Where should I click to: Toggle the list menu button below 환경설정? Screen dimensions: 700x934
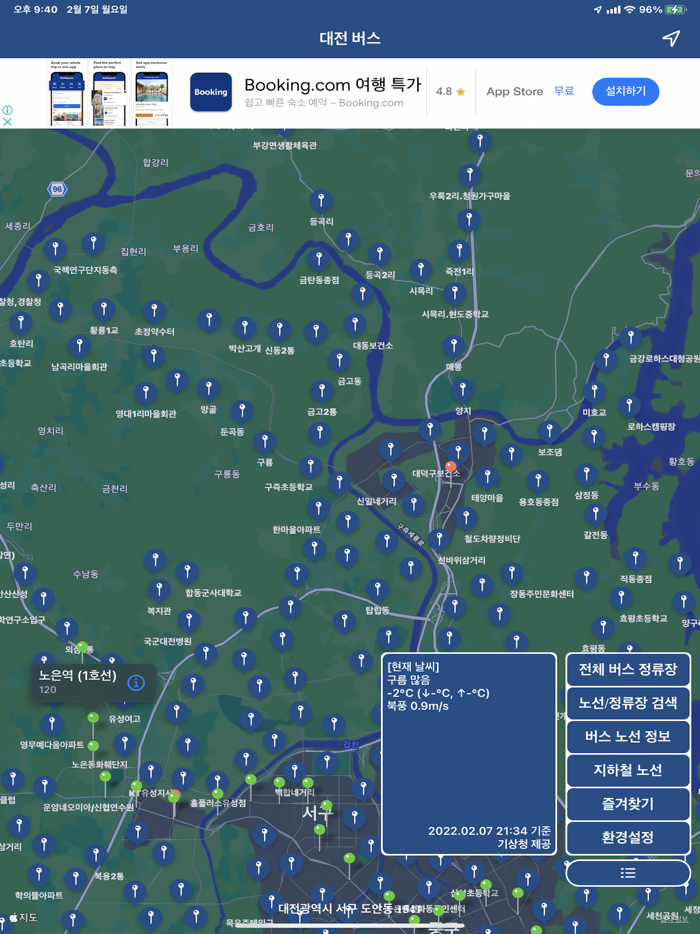pyautogui.click(x=628, y=873)
